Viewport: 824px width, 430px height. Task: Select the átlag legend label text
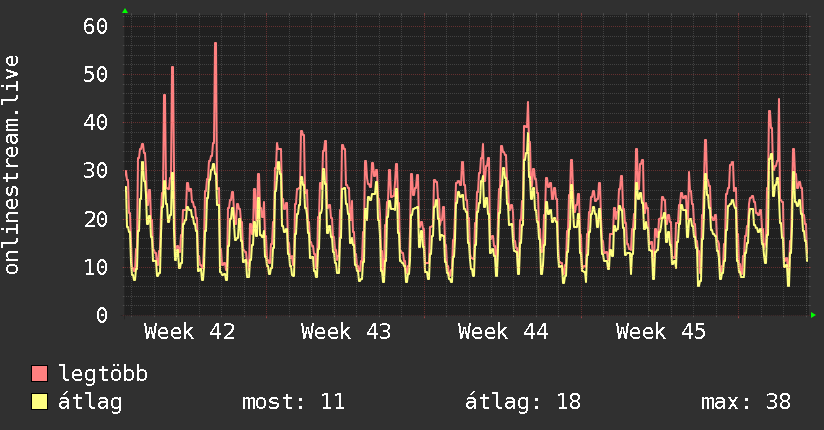(x=90, y=402)
